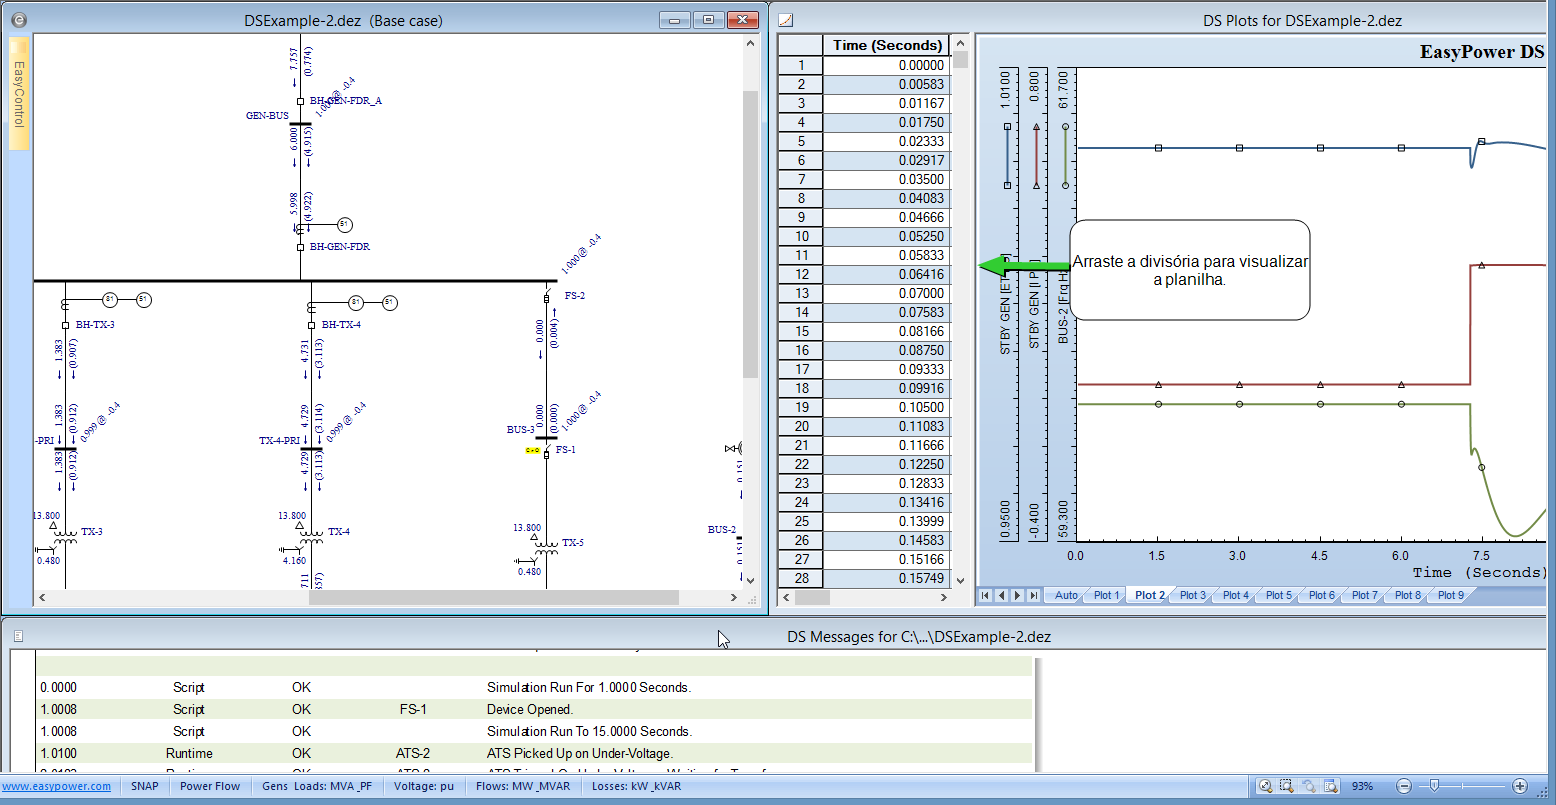Click the zoom to fit magnifier icon

click(x=1266, y=786)
